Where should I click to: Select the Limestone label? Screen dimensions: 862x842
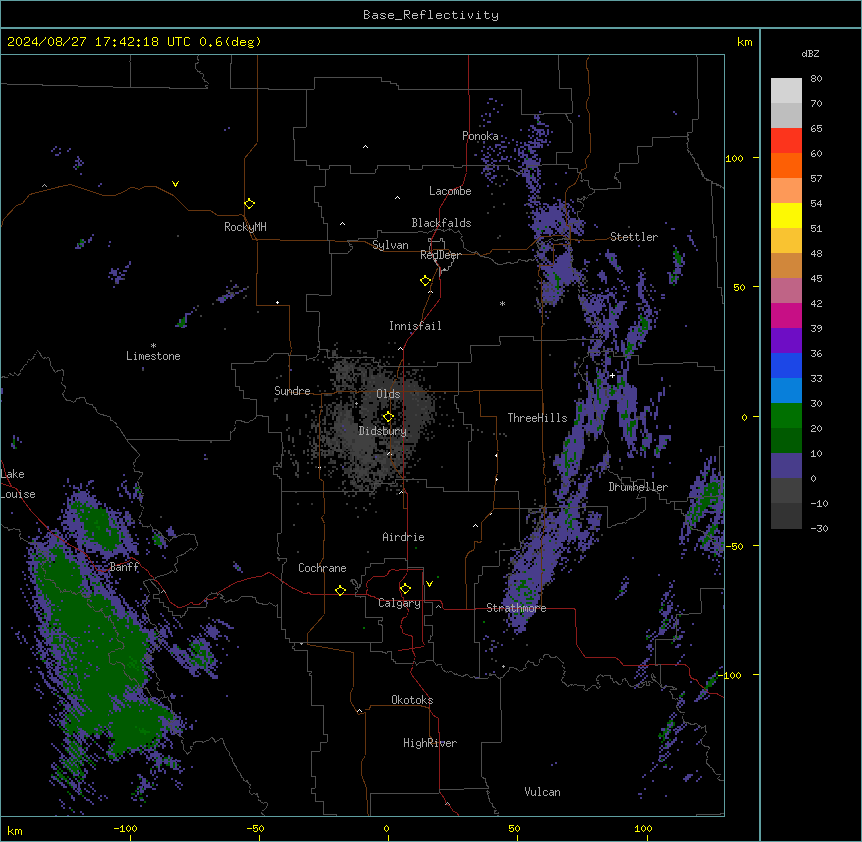pyautogui.click(x=153, y=356)
